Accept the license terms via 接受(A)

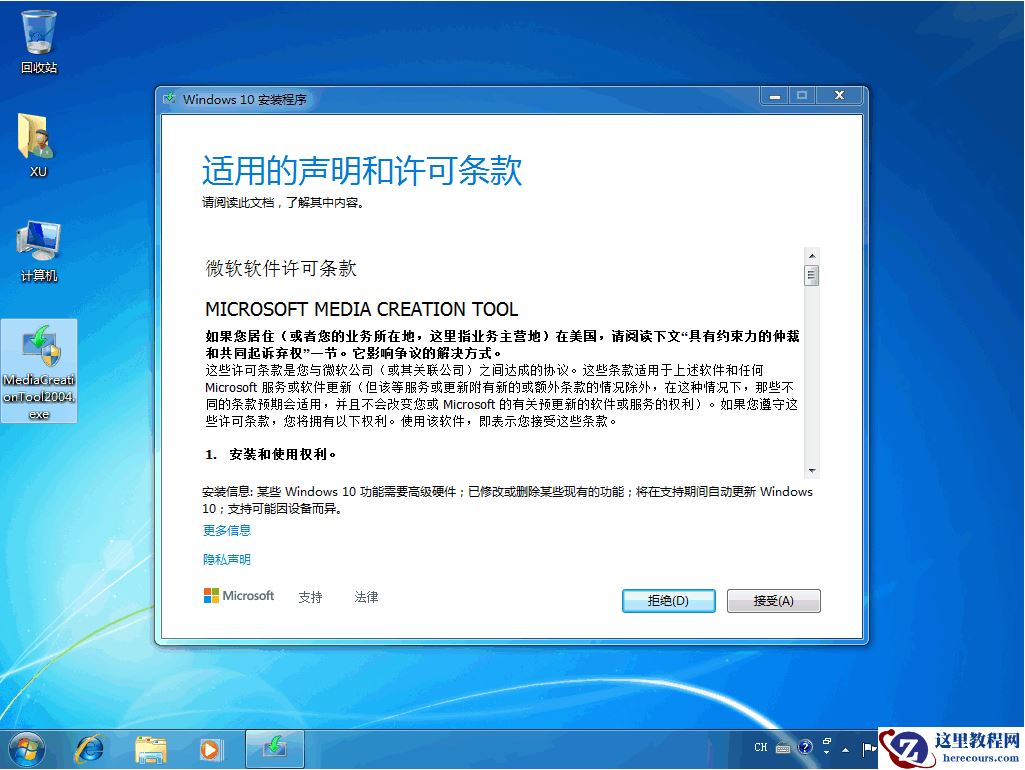[x=774, y=600]
